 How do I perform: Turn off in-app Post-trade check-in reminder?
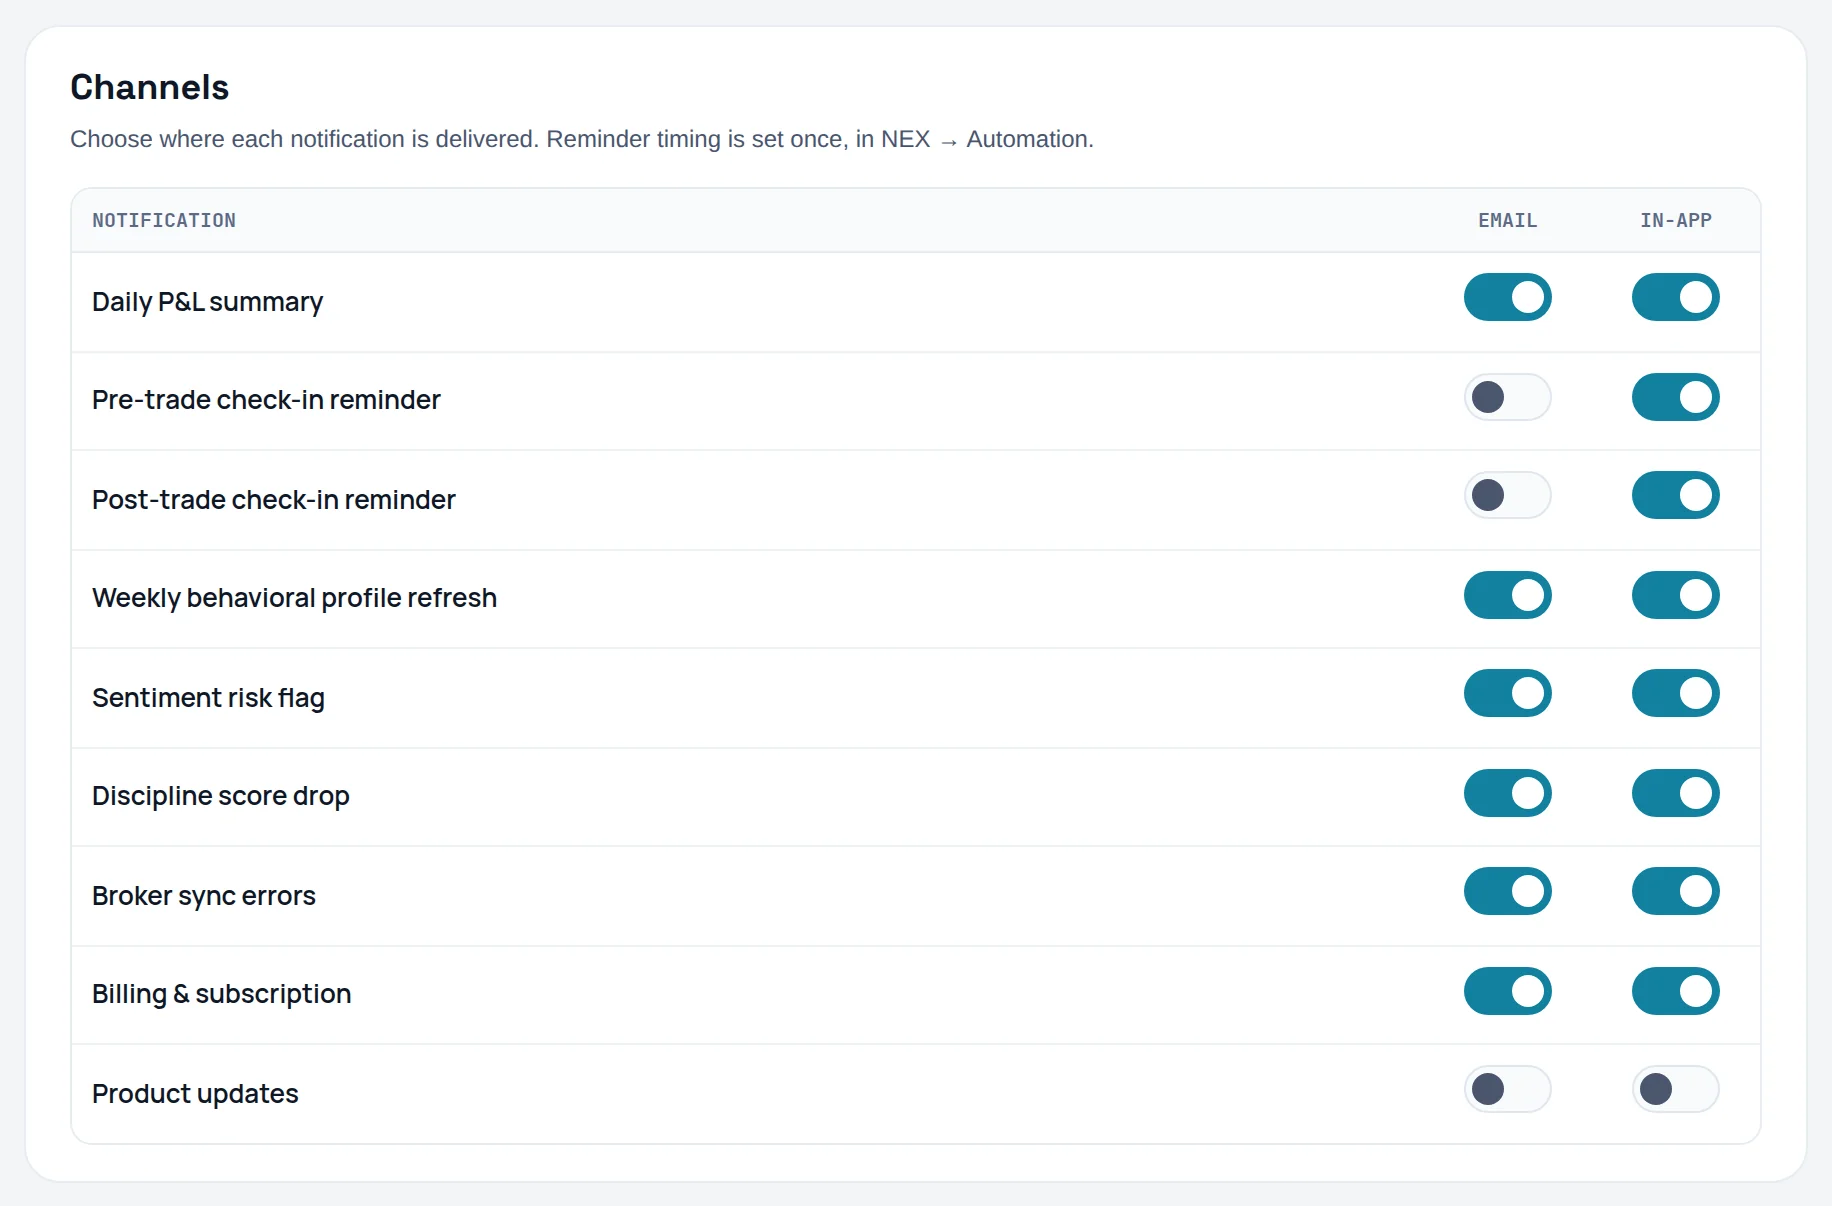tap(1675, 495)
